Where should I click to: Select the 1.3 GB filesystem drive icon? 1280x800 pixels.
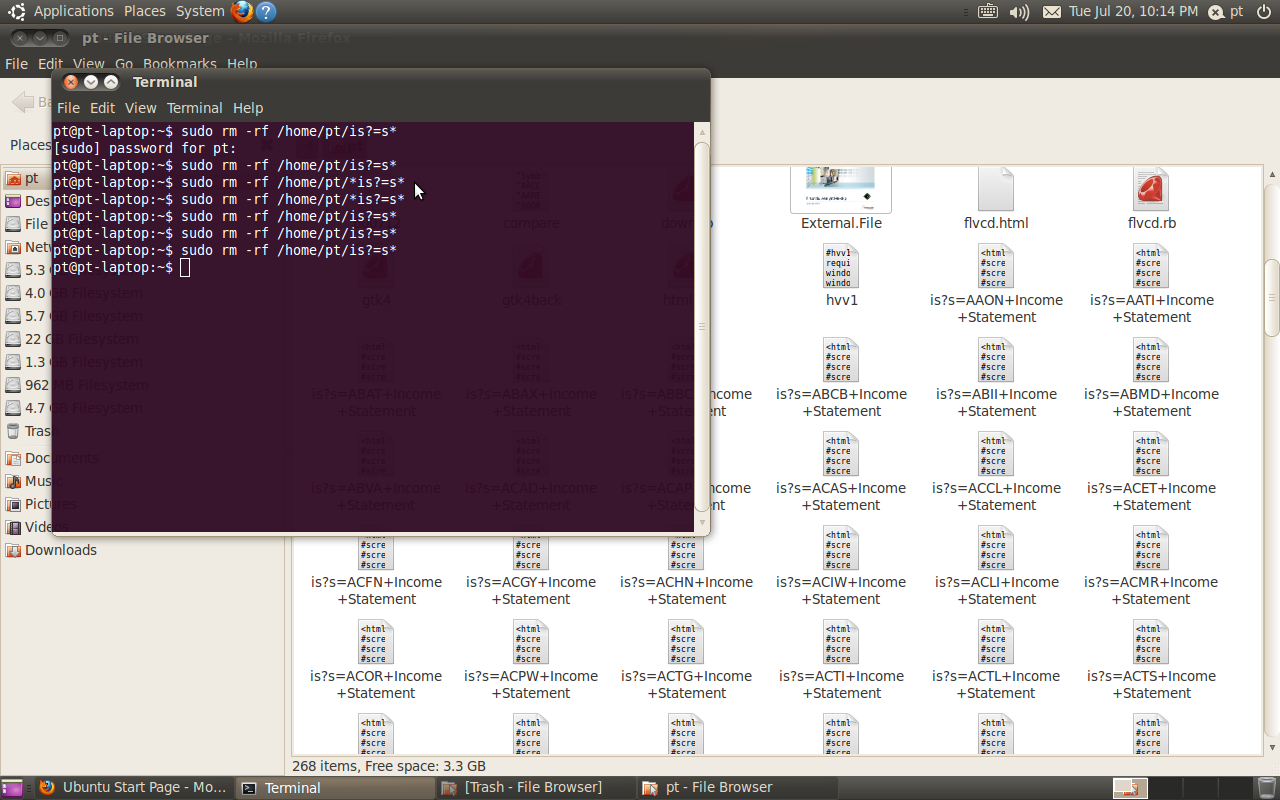pos(13,362)
